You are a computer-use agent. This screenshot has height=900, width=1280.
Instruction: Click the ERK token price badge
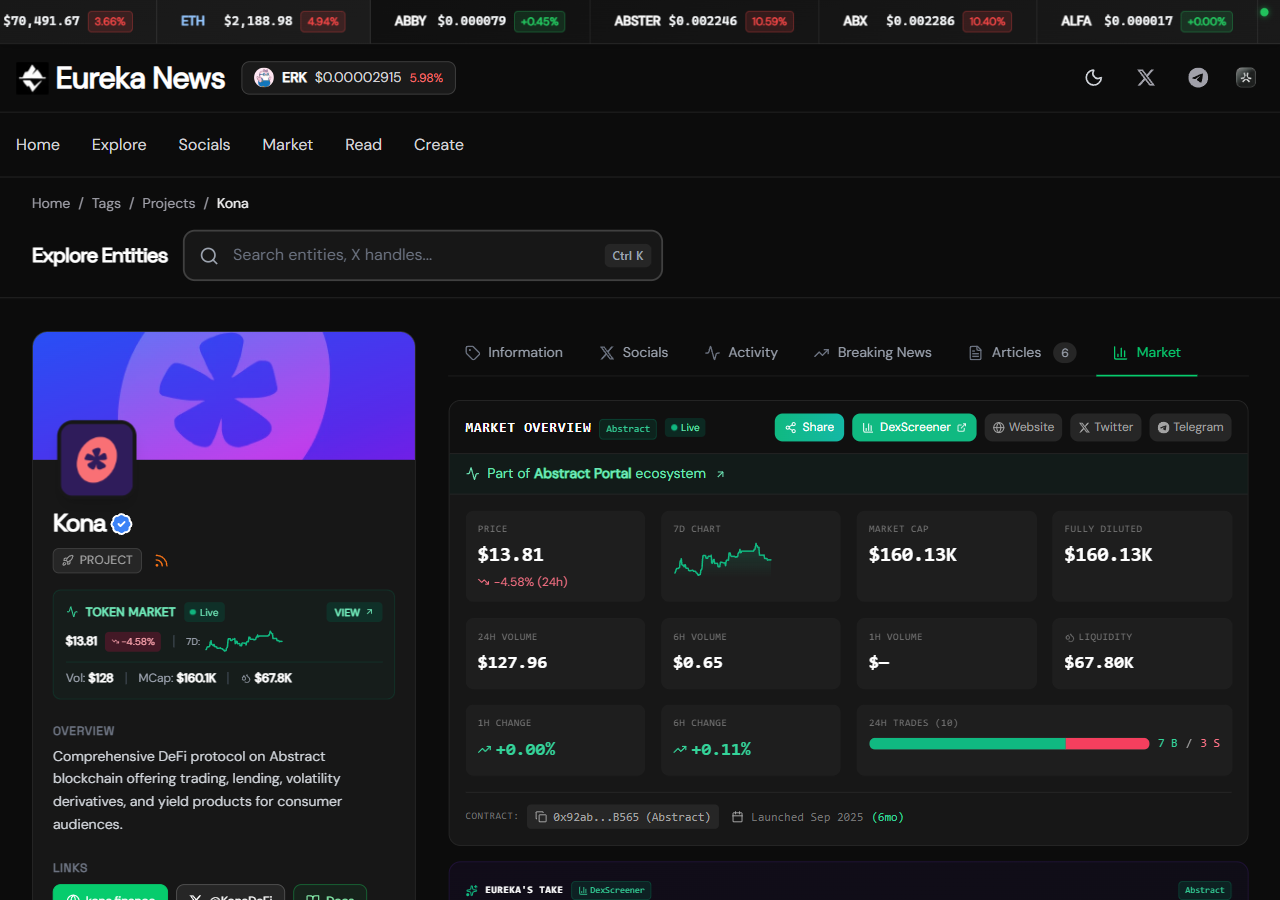pos(348,77)
